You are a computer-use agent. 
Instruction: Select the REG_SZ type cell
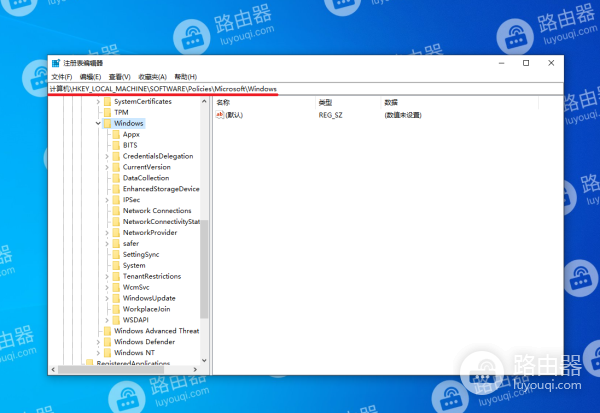pyautogui.click(x=330, y=115)
